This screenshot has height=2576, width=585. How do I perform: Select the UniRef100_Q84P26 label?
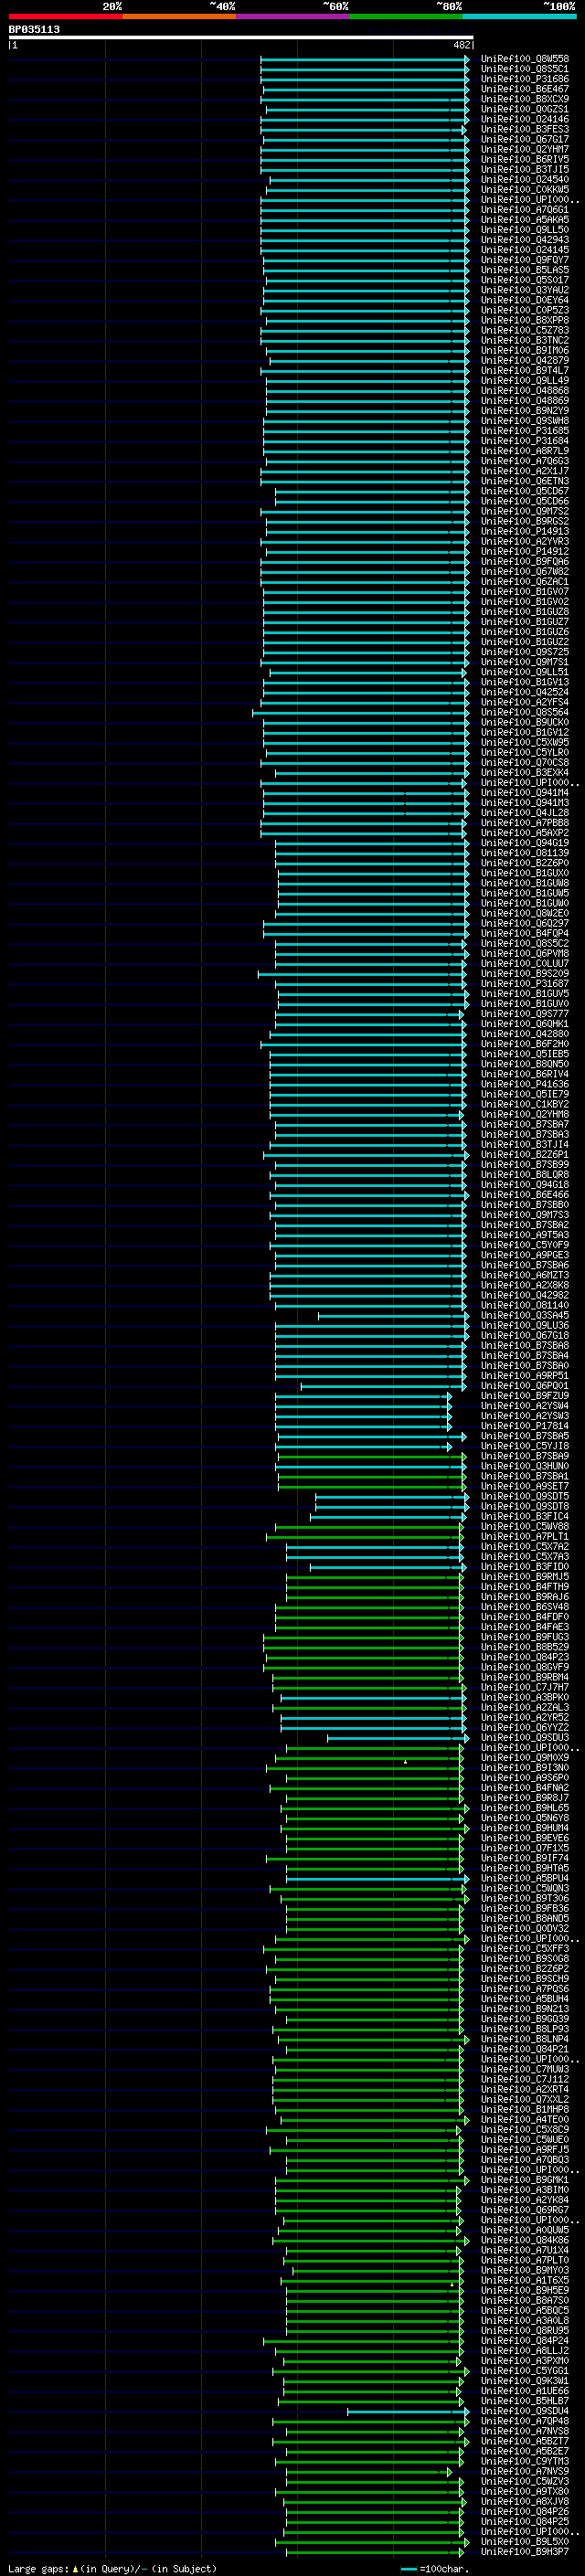click(x=524, y=2513)
